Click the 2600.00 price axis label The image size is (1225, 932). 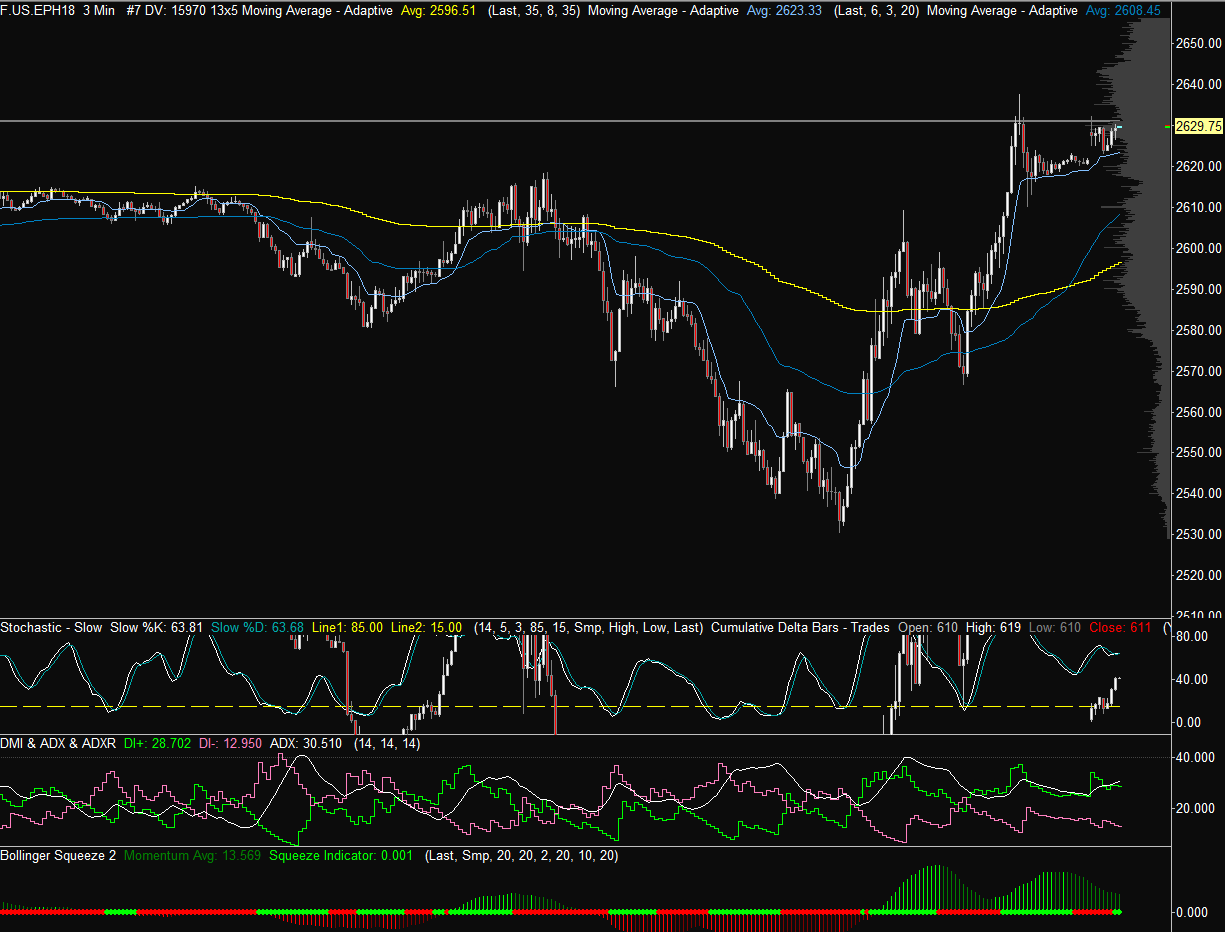[x=1199, y=249]
